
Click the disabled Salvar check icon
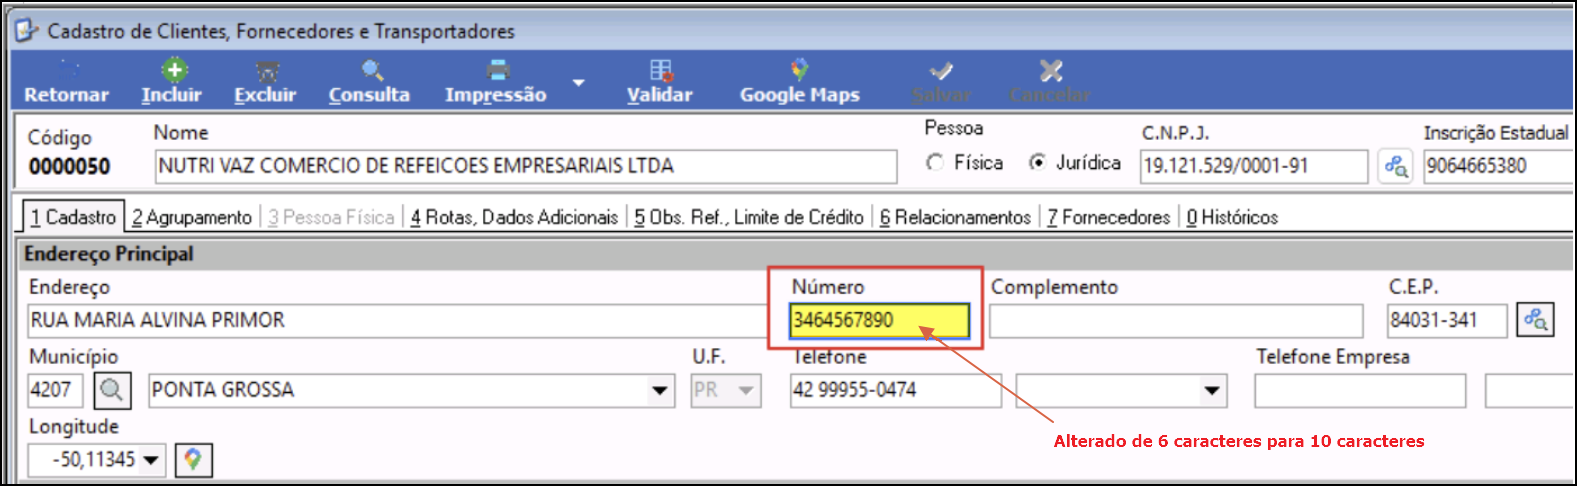(941, 71)
